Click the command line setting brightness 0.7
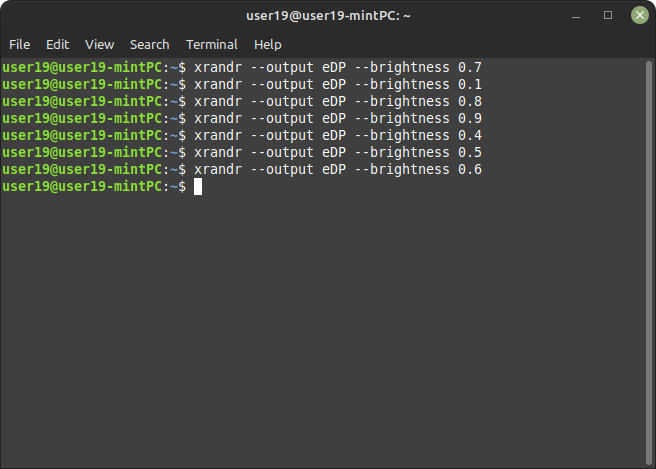 (x=338, y=67)
